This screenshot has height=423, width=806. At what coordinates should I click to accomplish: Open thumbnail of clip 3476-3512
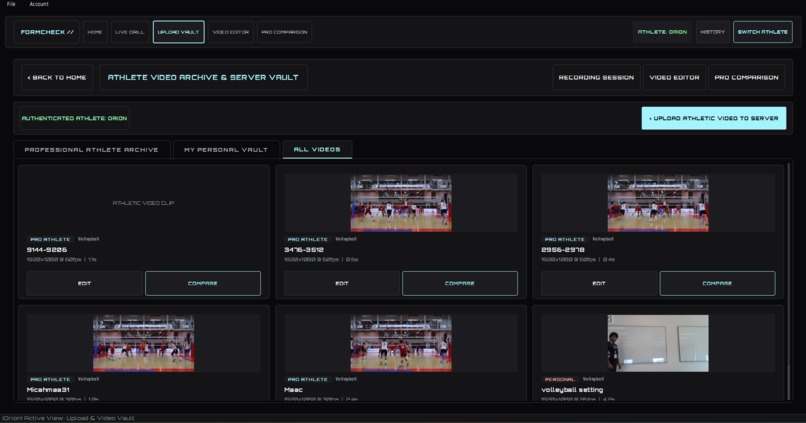pos(401,203)
